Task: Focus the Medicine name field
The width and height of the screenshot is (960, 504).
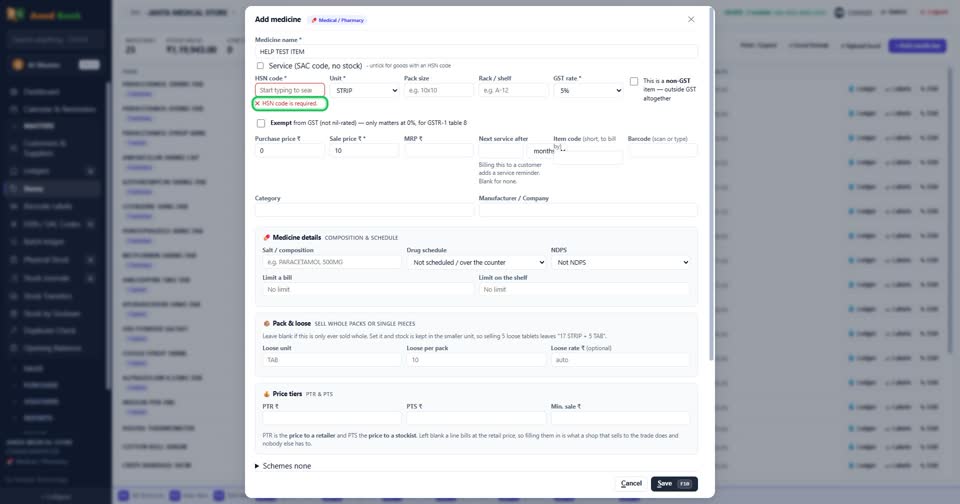Action: tap(476, 51)
